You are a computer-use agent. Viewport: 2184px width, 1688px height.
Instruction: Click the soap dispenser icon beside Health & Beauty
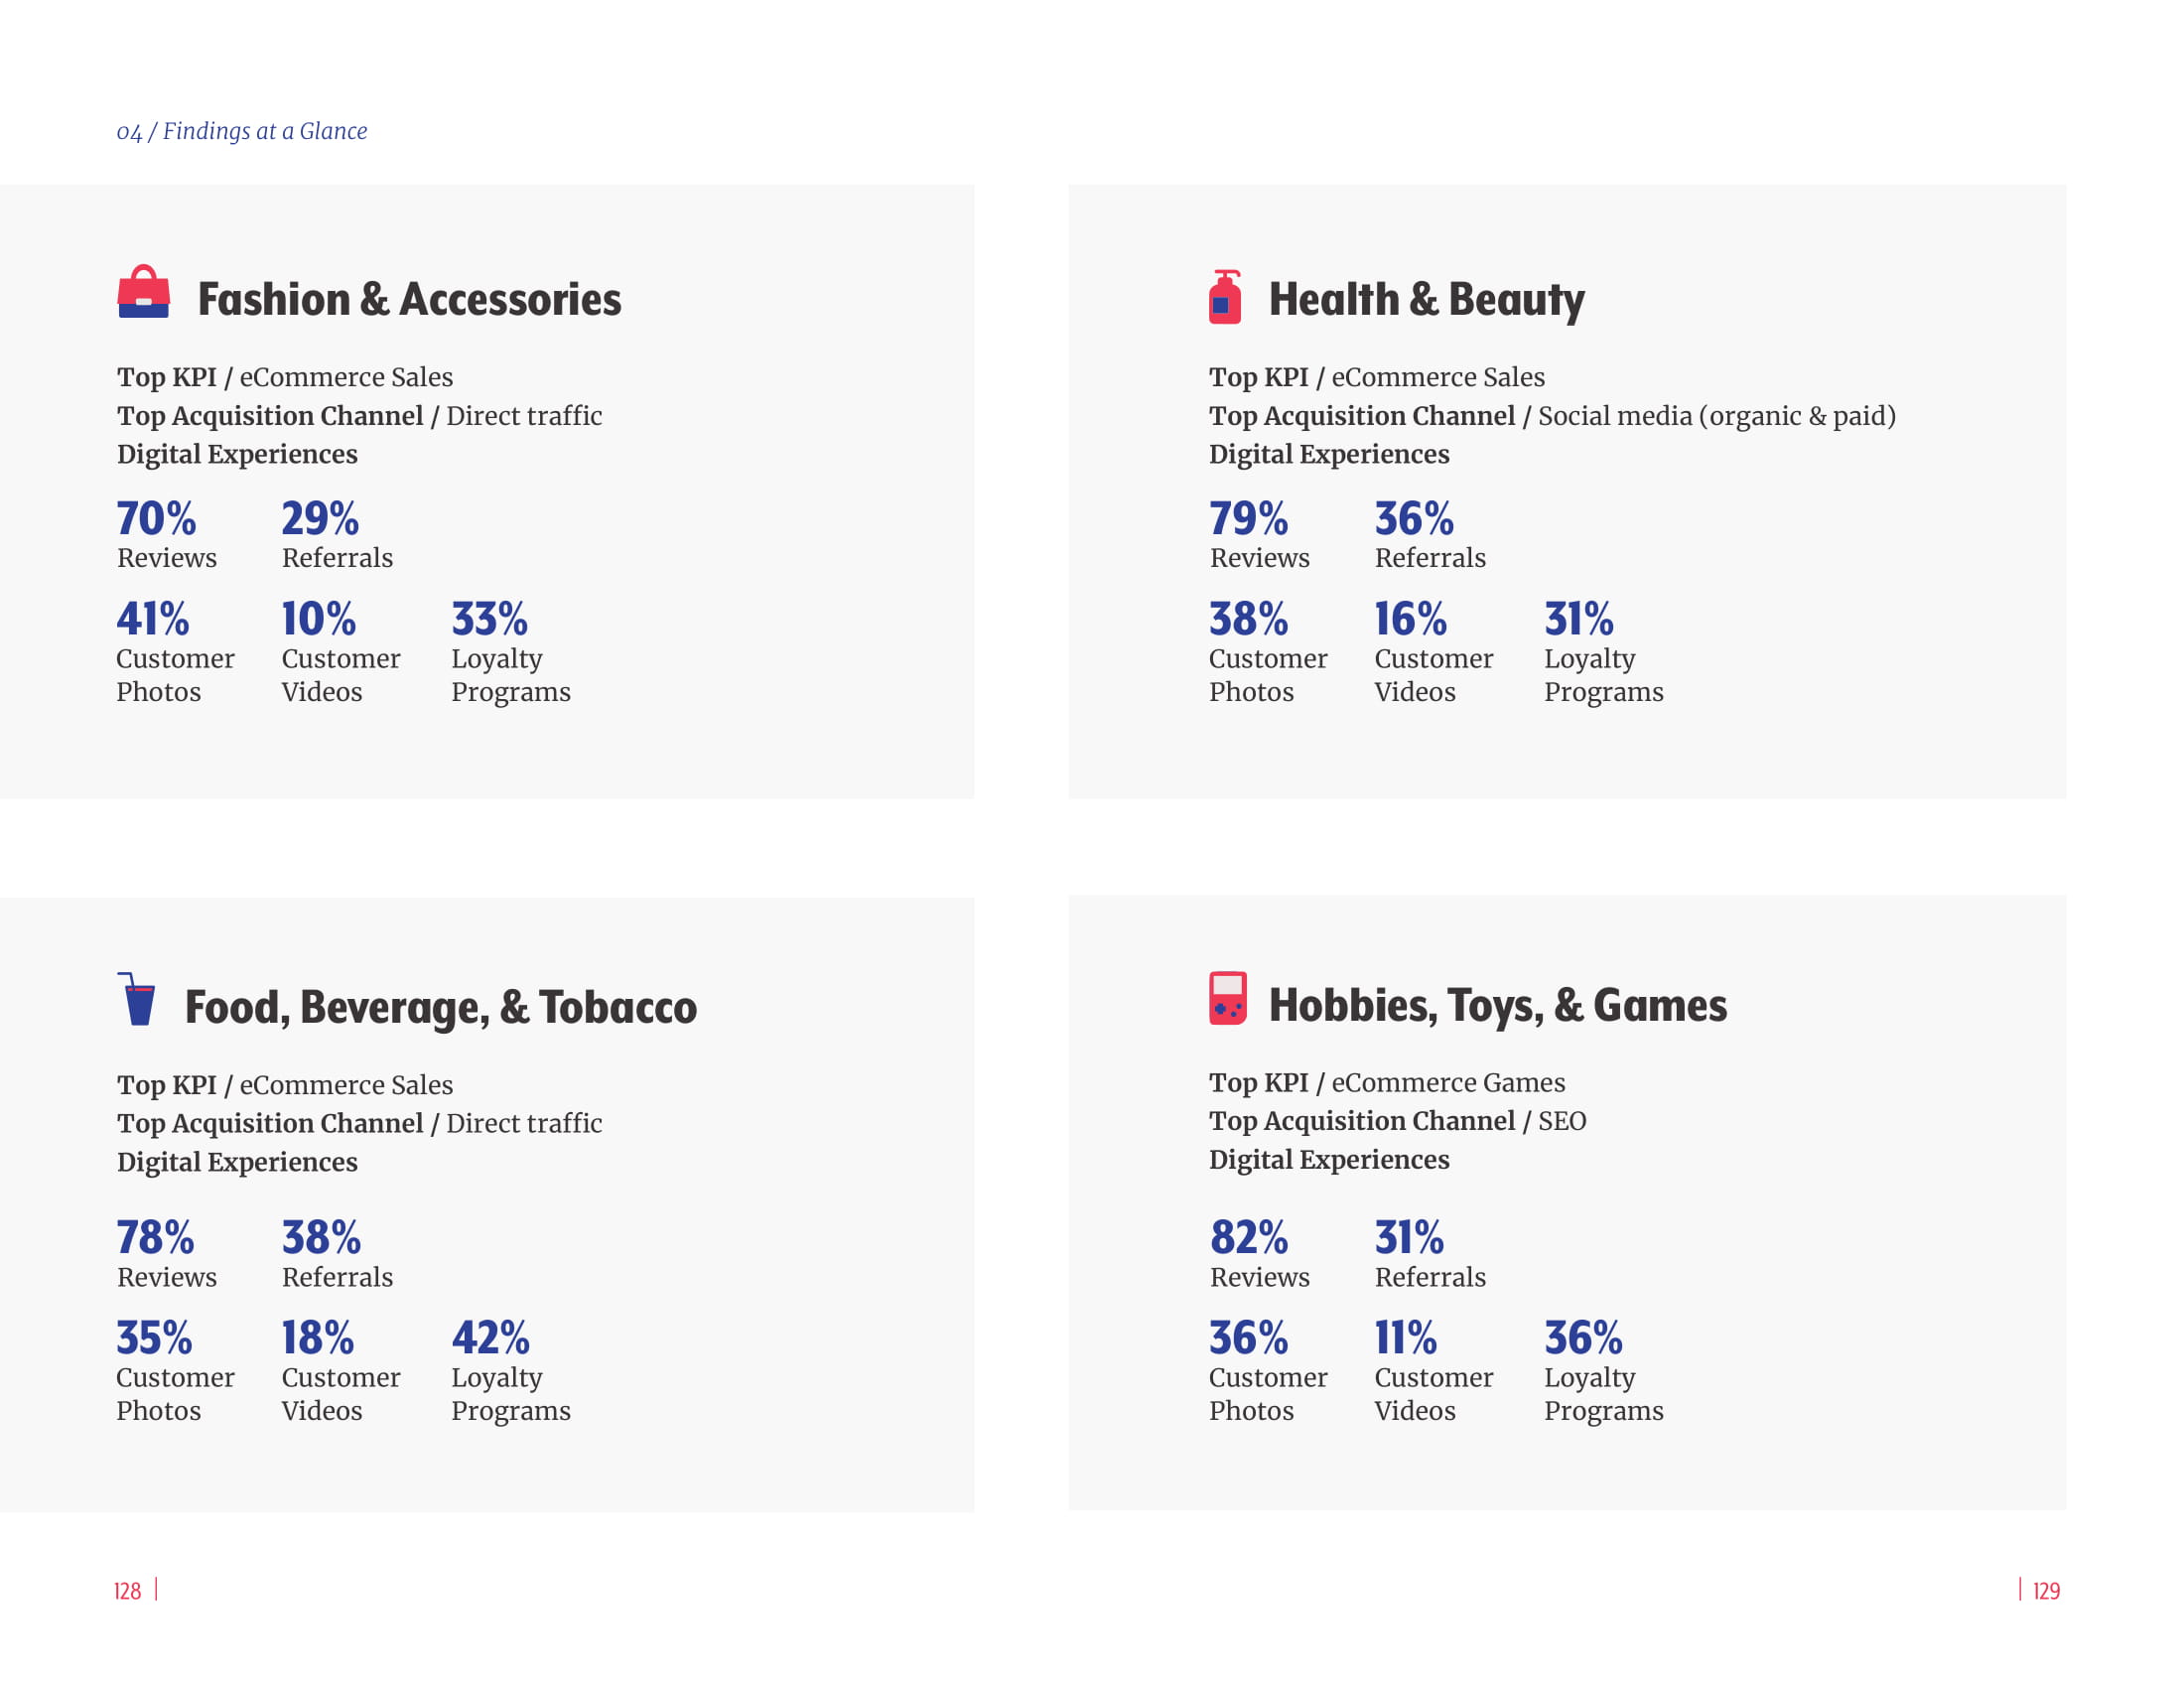tap(1225, 297)
